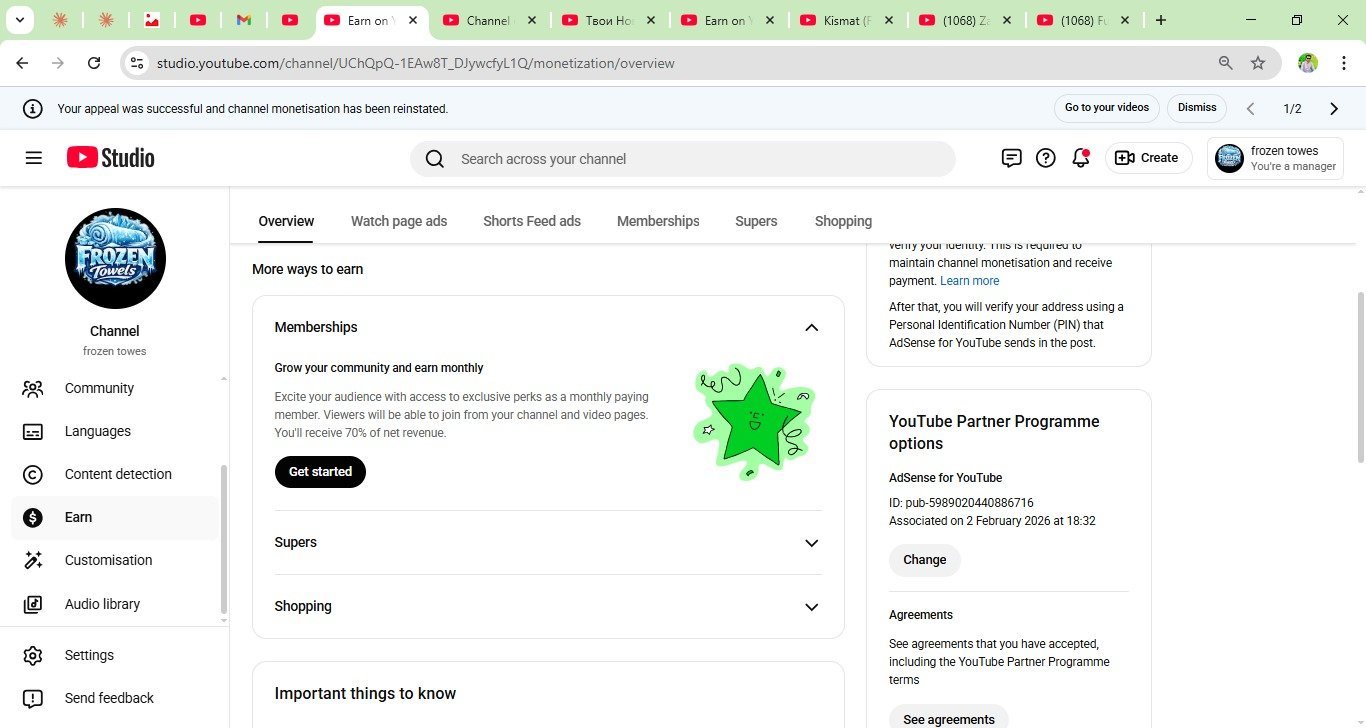The image size is (1366, 728).
Task: Select Content detection in the sidebar
Action: coord(118,474)
